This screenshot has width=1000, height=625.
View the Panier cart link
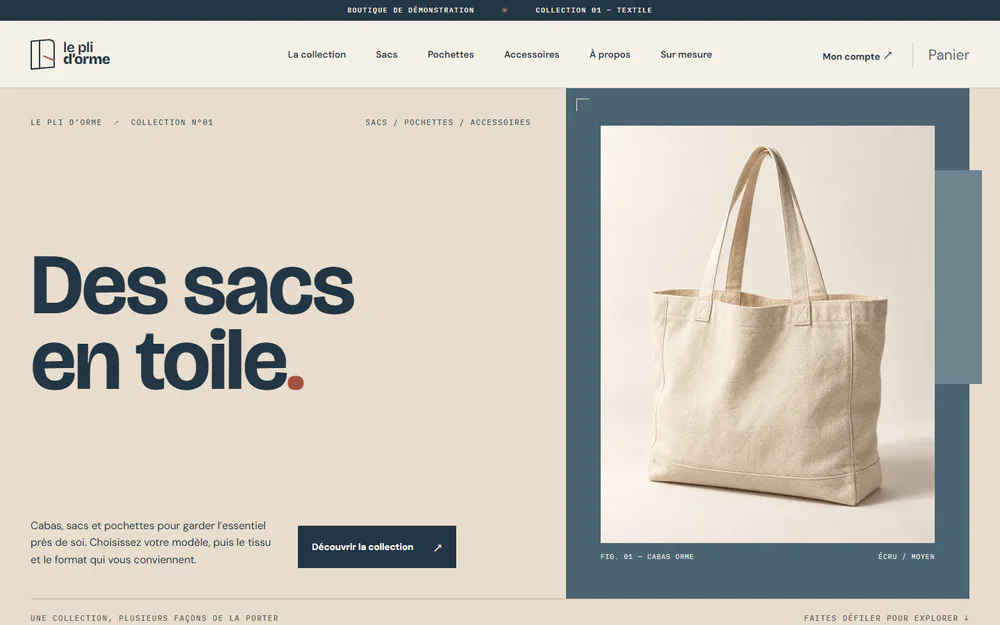pyautogui.click(x=948, y=55)
